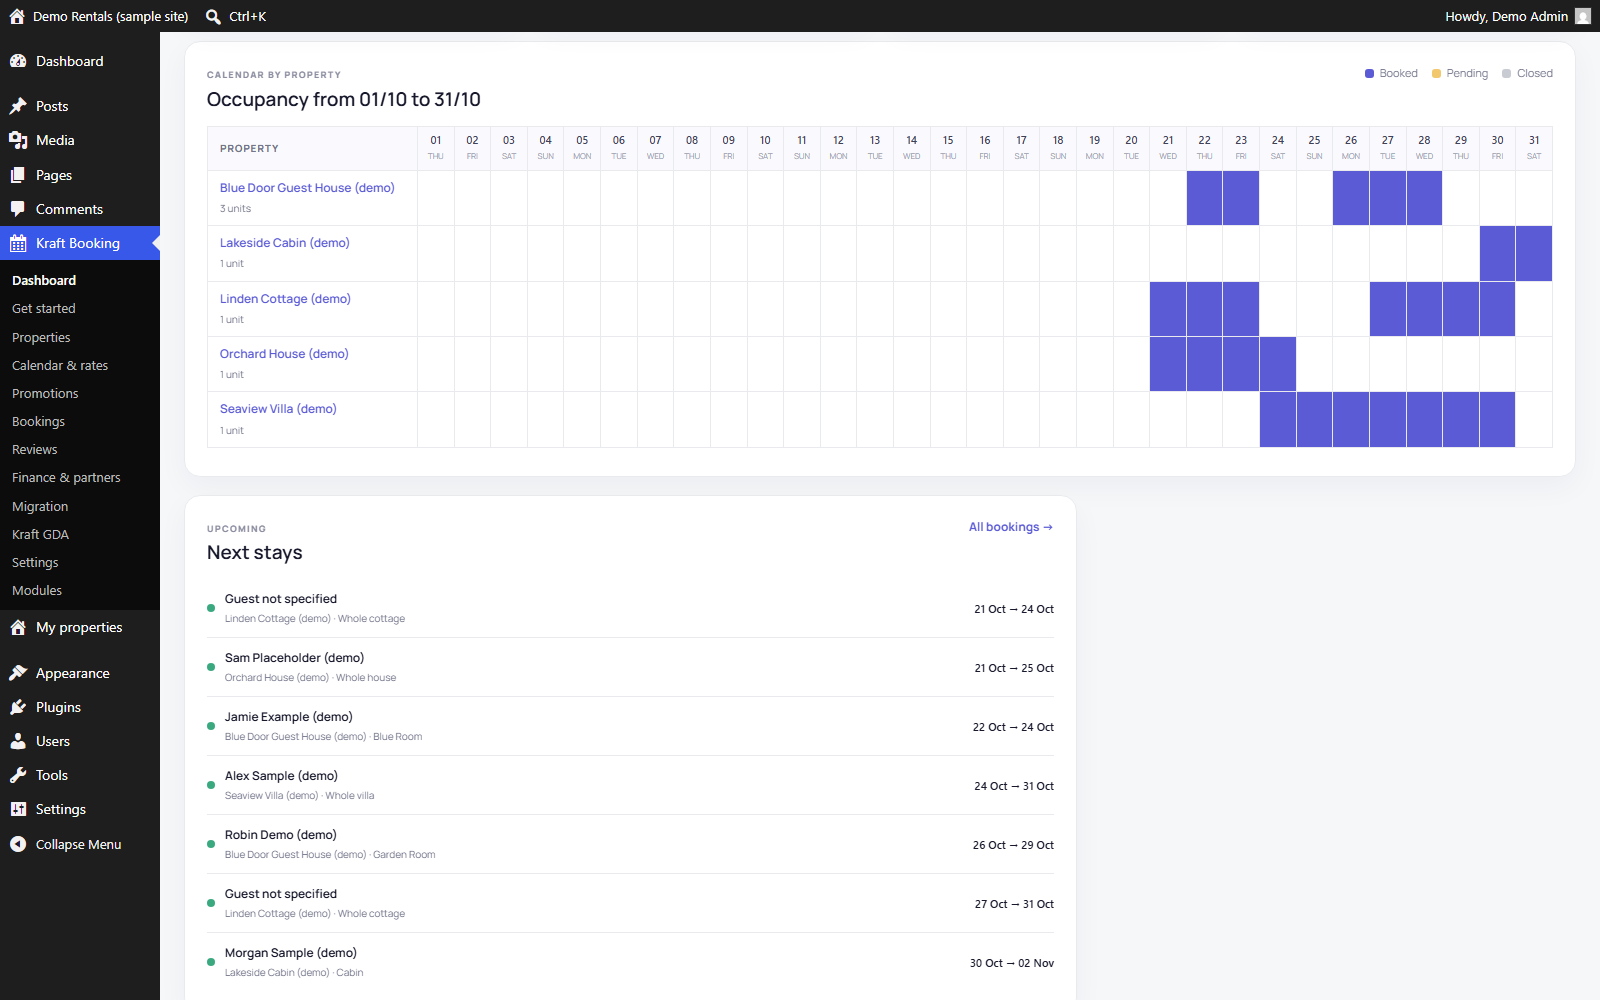Click the Pages icon in sidebar
1600x1000 pixels.
click(18, 175)
